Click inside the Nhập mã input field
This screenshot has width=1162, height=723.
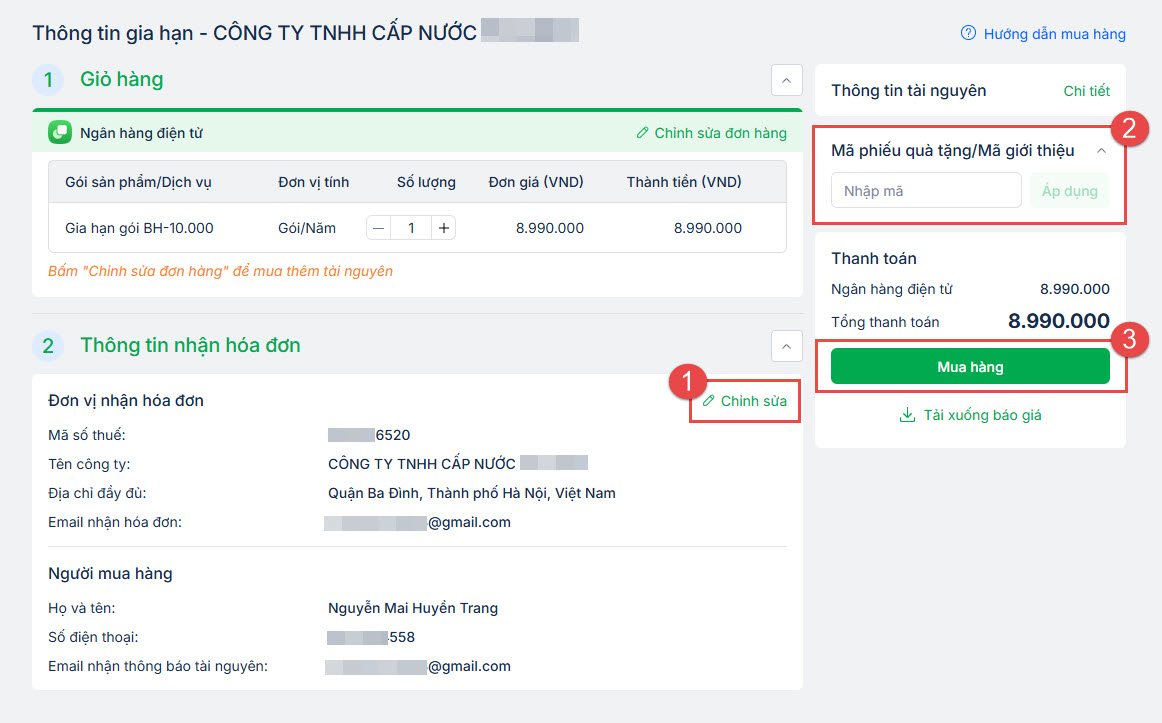click(925, 190)
